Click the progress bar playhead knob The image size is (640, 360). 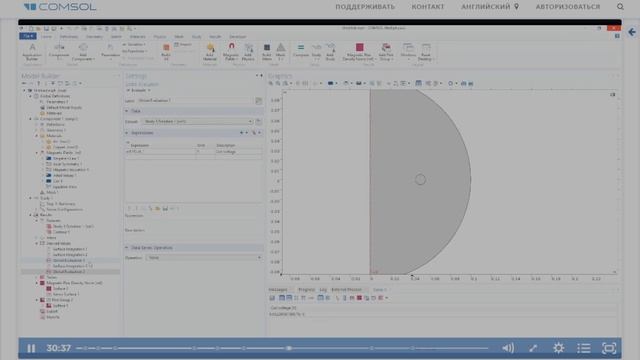(x=289, y=348)
